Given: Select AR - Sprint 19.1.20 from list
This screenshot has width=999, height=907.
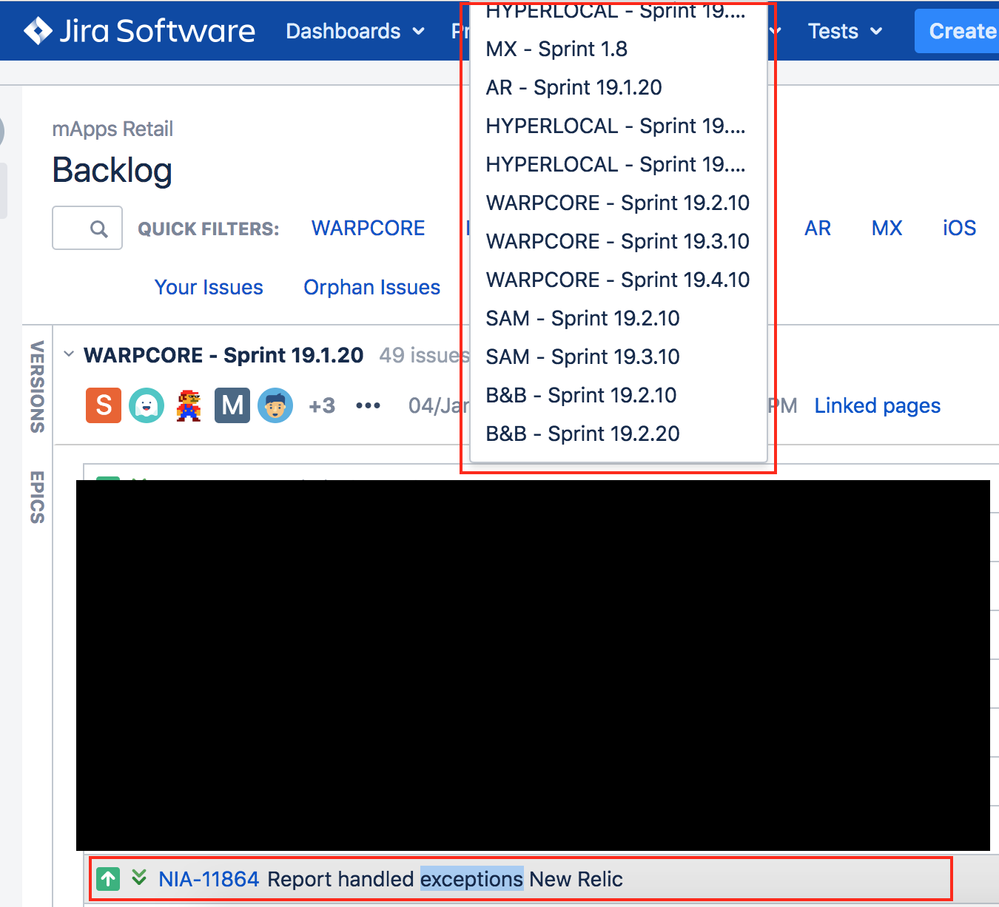Looking at the screenshot, I should coord(618,87).
